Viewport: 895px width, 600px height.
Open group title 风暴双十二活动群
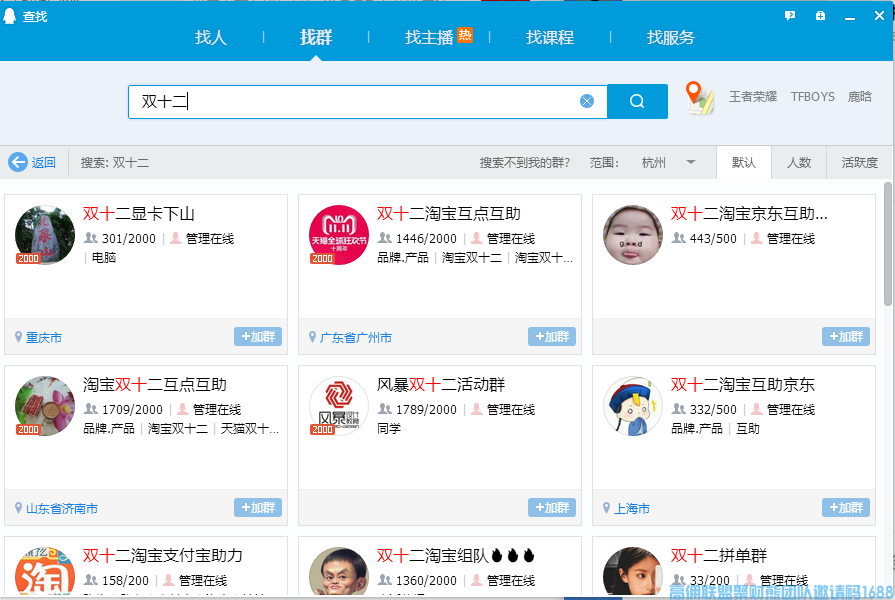coord(441,385)
